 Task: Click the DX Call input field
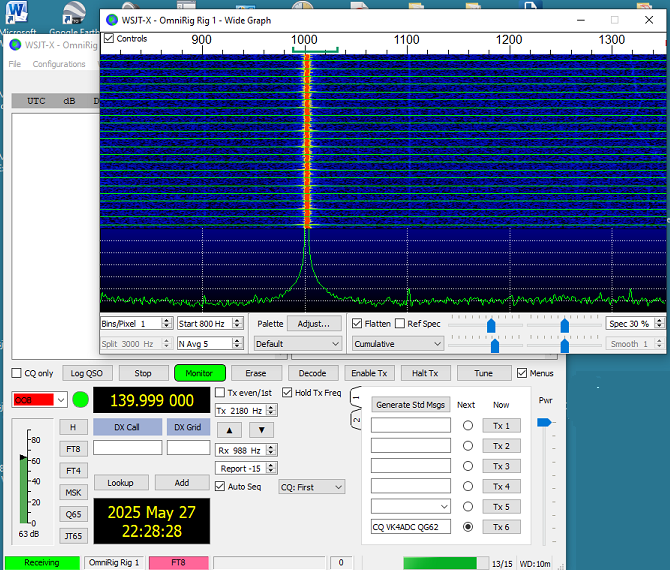tap(128, 447)
